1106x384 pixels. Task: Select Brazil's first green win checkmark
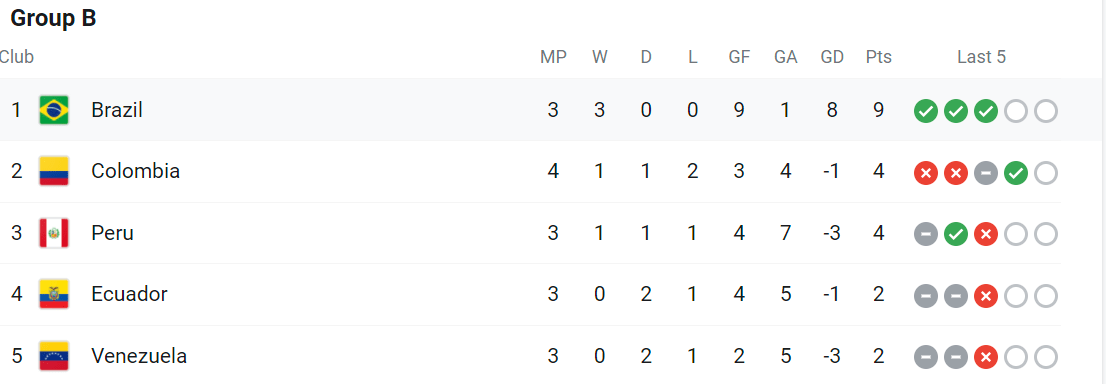click(925, 112)
